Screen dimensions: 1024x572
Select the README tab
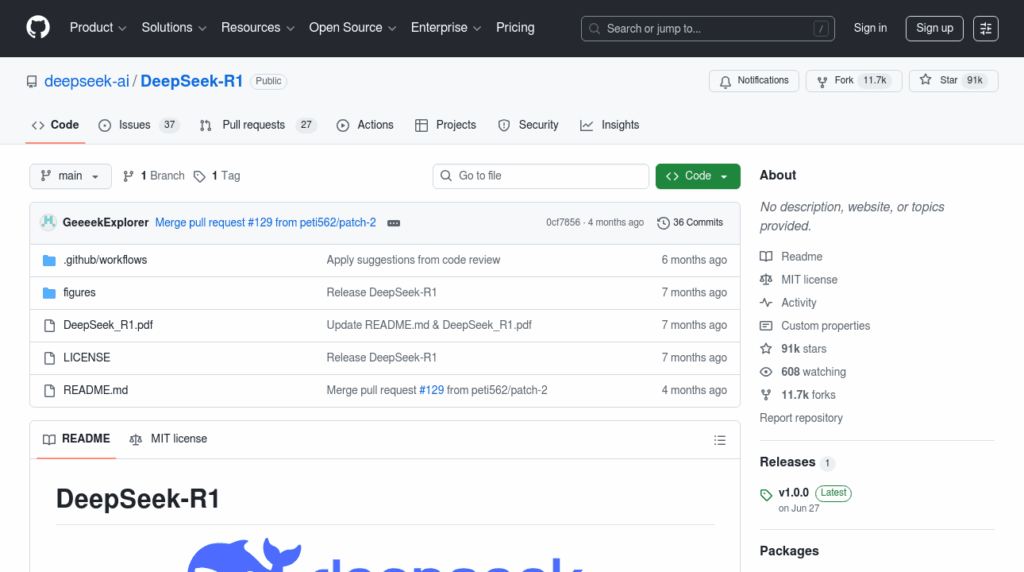[76, 439]
